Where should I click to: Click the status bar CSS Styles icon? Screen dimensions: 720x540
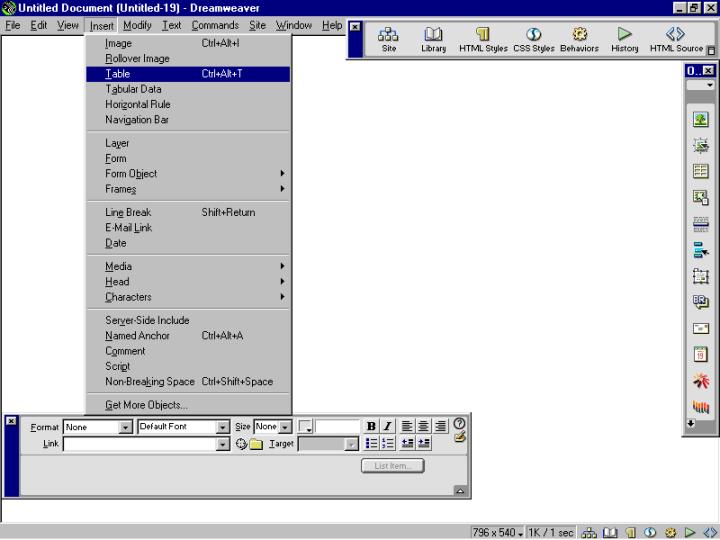650,533
